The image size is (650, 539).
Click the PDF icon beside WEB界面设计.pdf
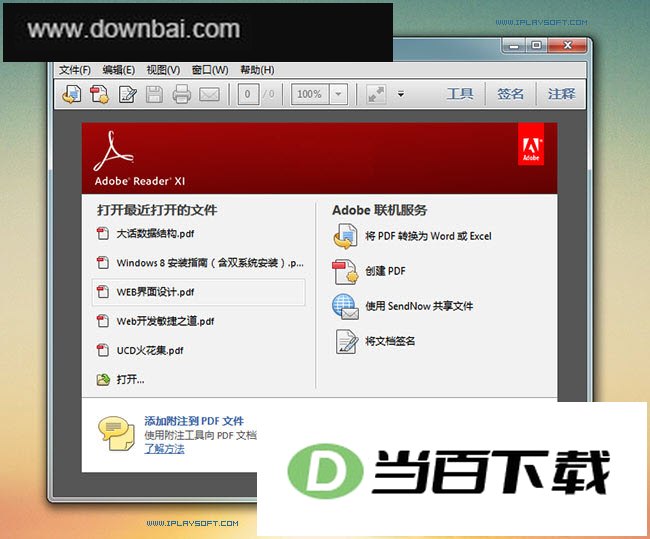point(103,291)
